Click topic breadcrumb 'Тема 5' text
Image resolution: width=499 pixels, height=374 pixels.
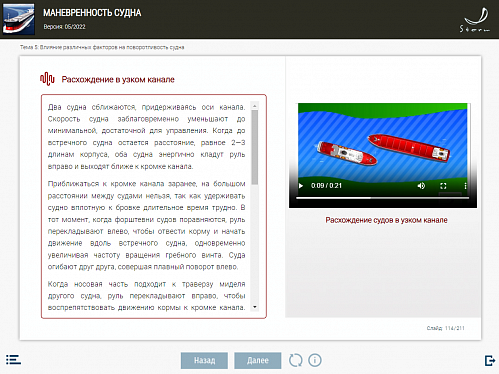(102, 47)
